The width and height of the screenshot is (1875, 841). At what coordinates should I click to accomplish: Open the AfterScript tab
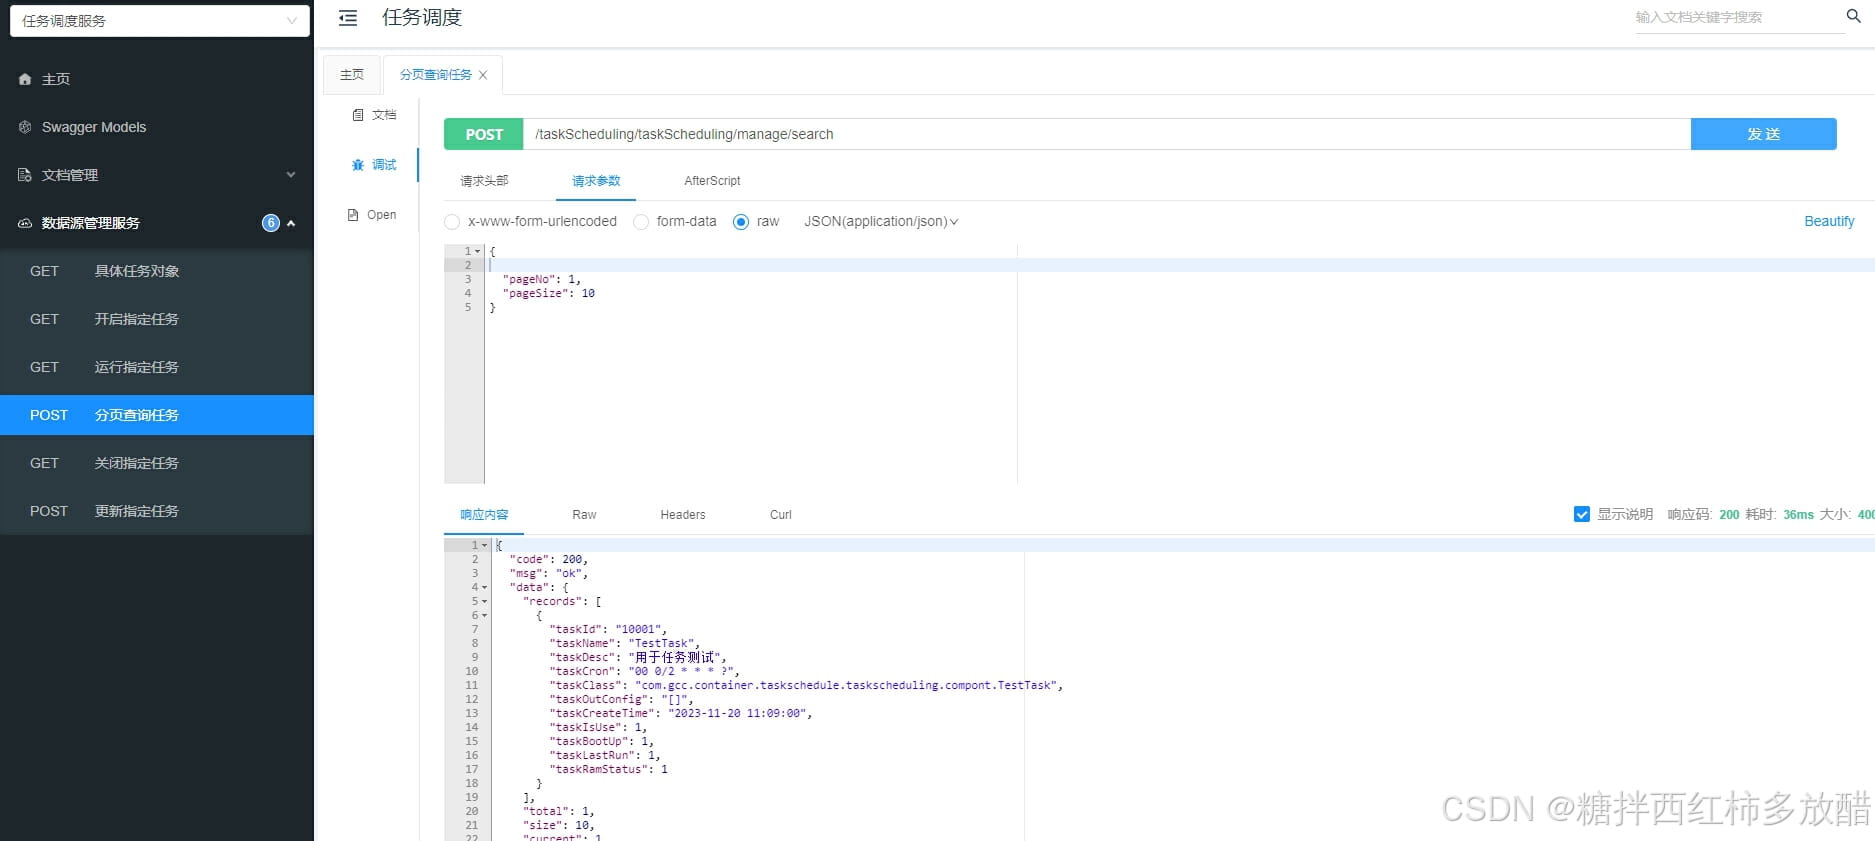click(x=712, y=181)
